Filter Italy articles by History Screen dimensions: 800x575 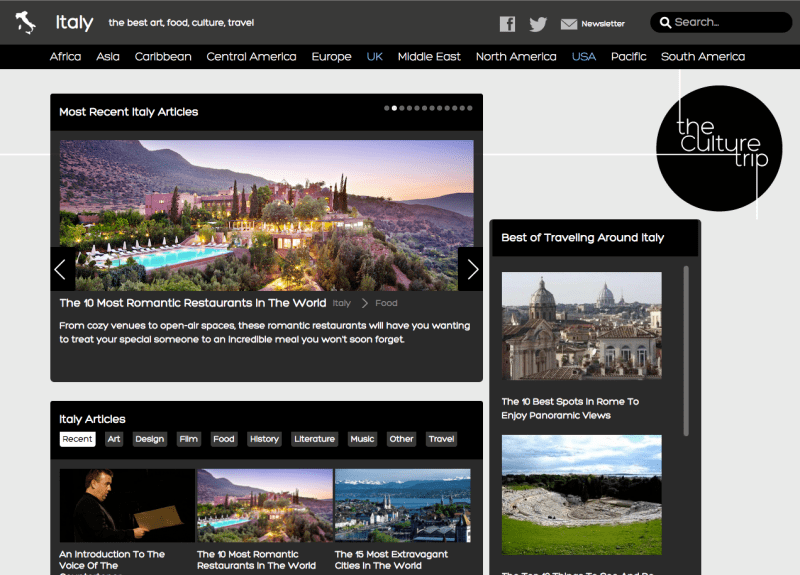pos(264,439)
